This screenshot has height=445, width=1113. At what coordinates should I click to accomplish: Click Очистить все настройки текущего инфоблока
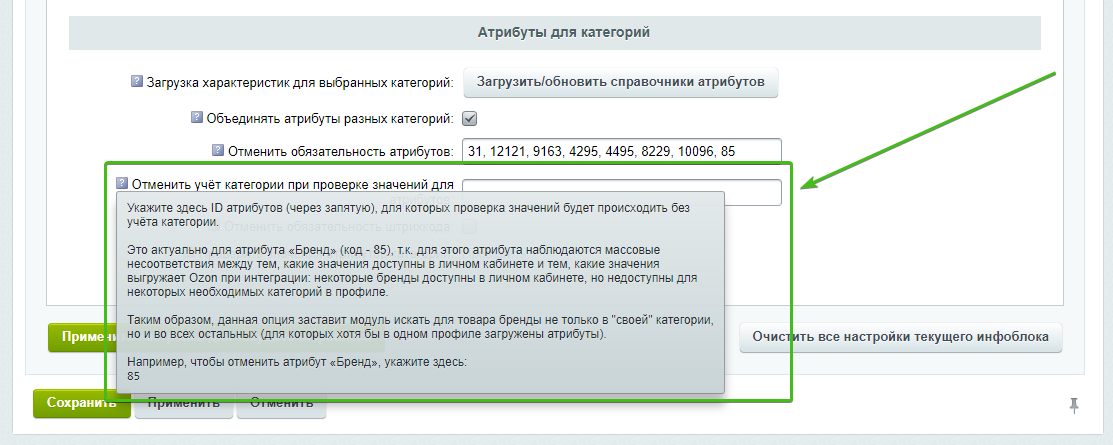(901, 337)
